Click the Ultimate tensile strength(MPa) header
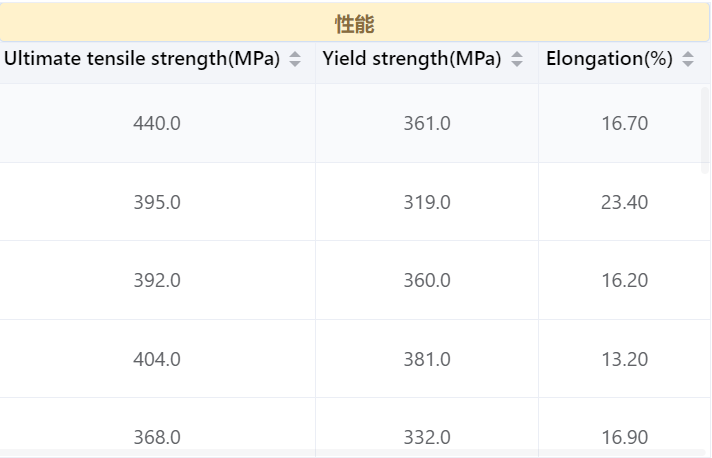 (x=142, y=59)
